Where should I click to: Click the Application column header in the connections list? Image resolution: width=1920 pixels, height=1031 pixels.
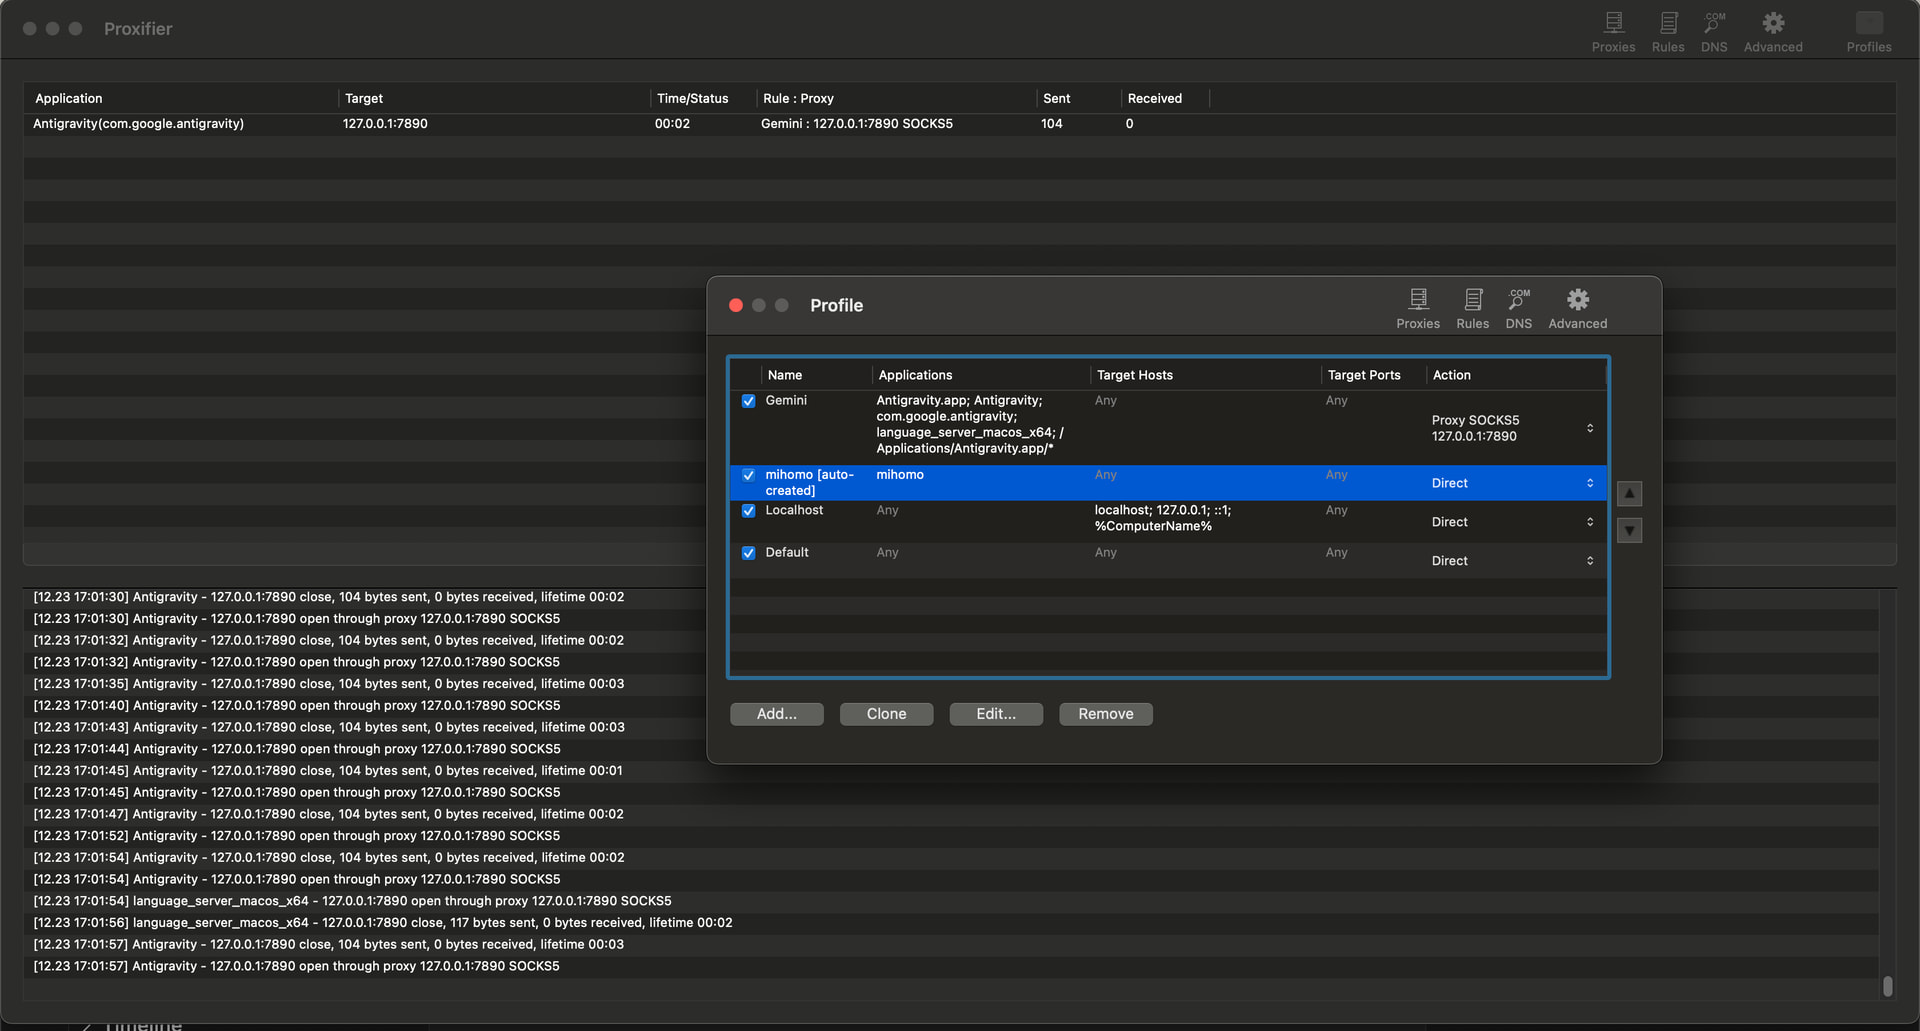click(181, 98)
